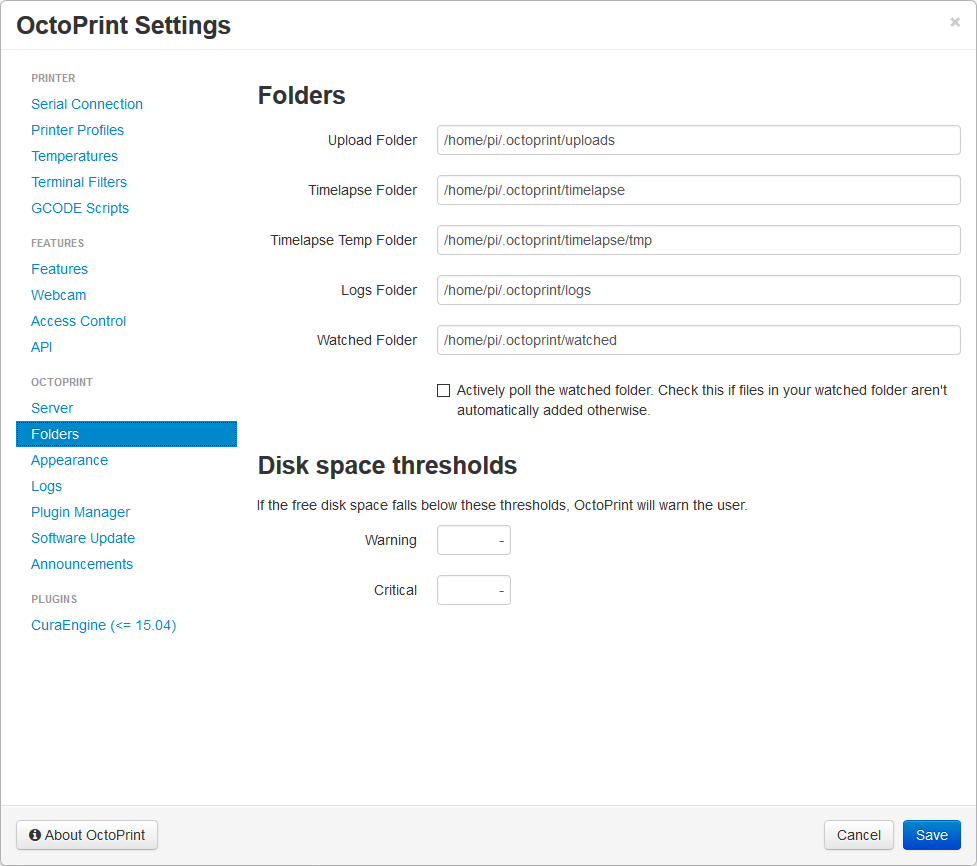Open Plugin Manager
The width and height of the screenshot is (977, 866).
click(x=80, y=512)
